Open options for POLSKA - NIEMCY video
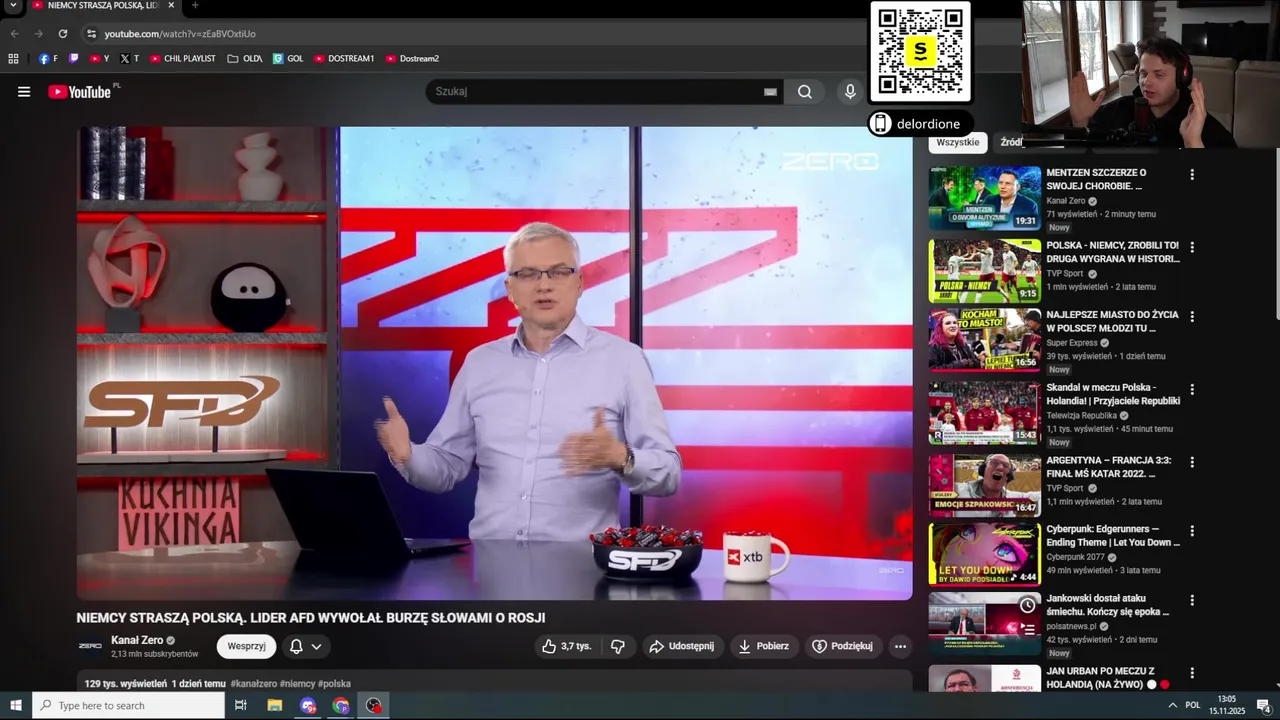 pos(1191,247)
